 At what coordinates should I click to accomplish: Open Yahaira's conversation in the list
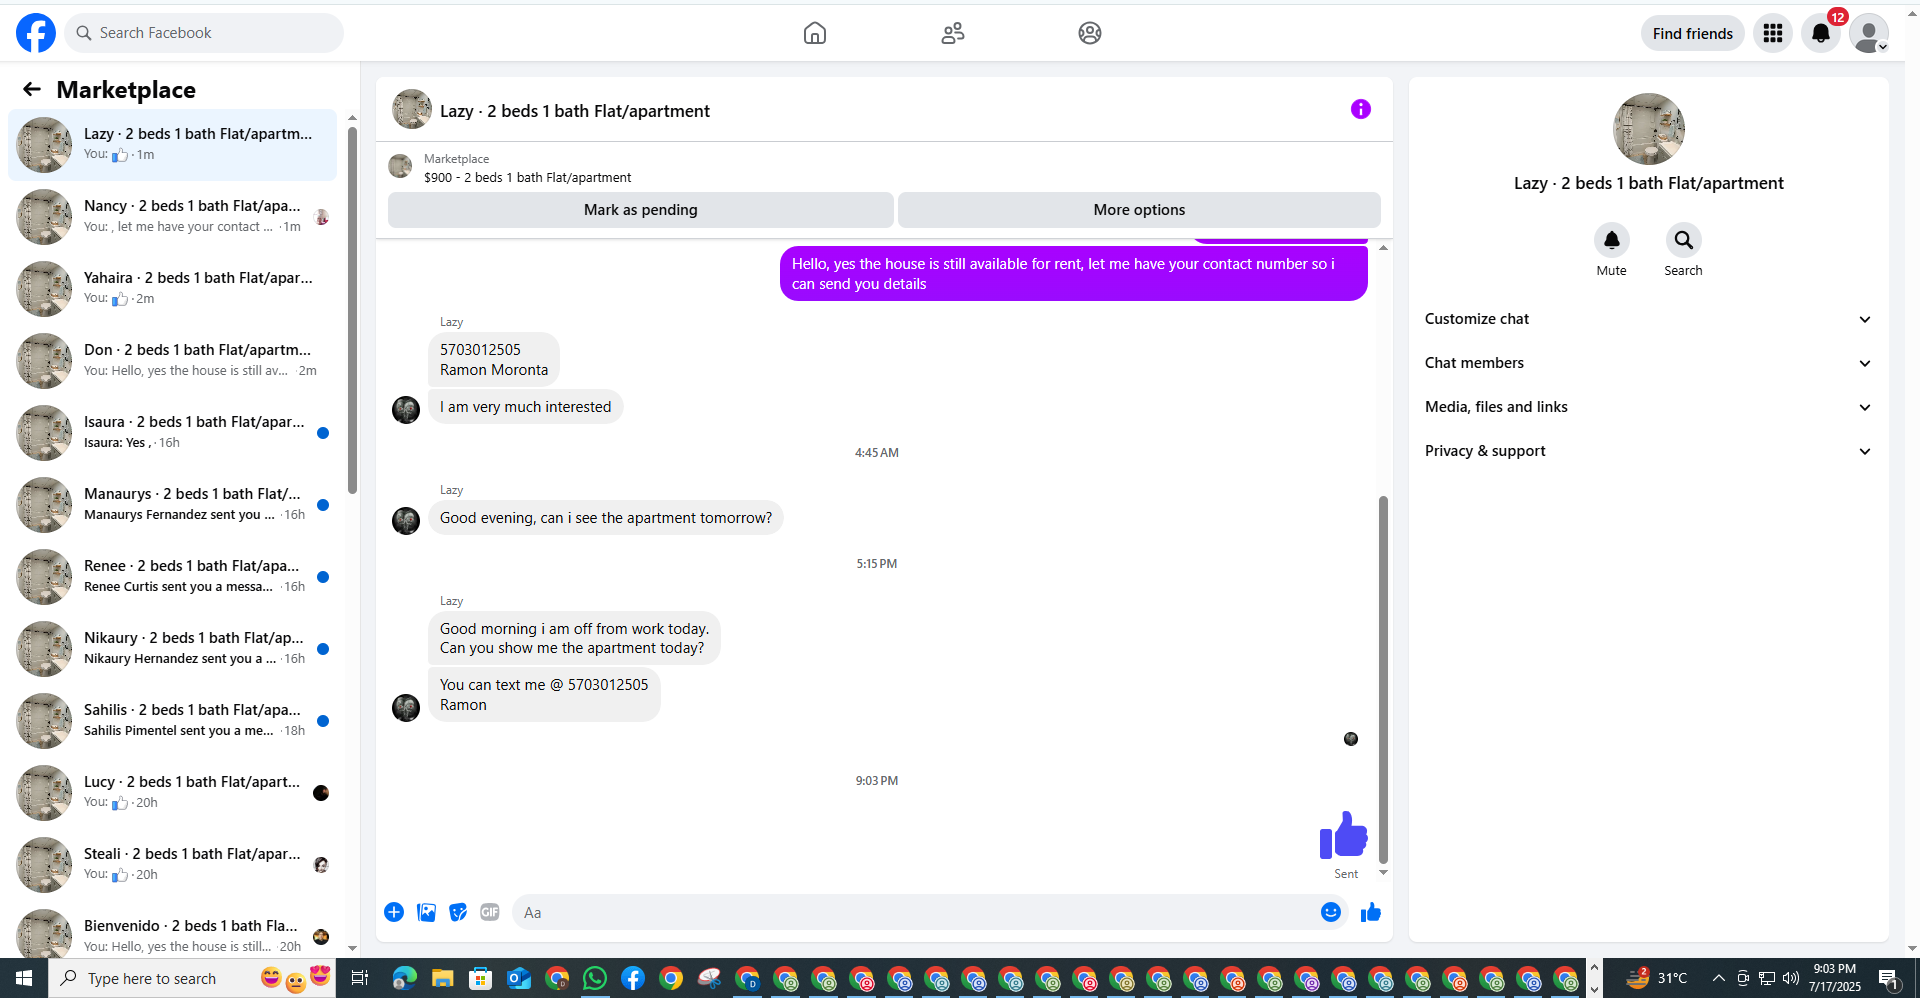pos(173,289)
